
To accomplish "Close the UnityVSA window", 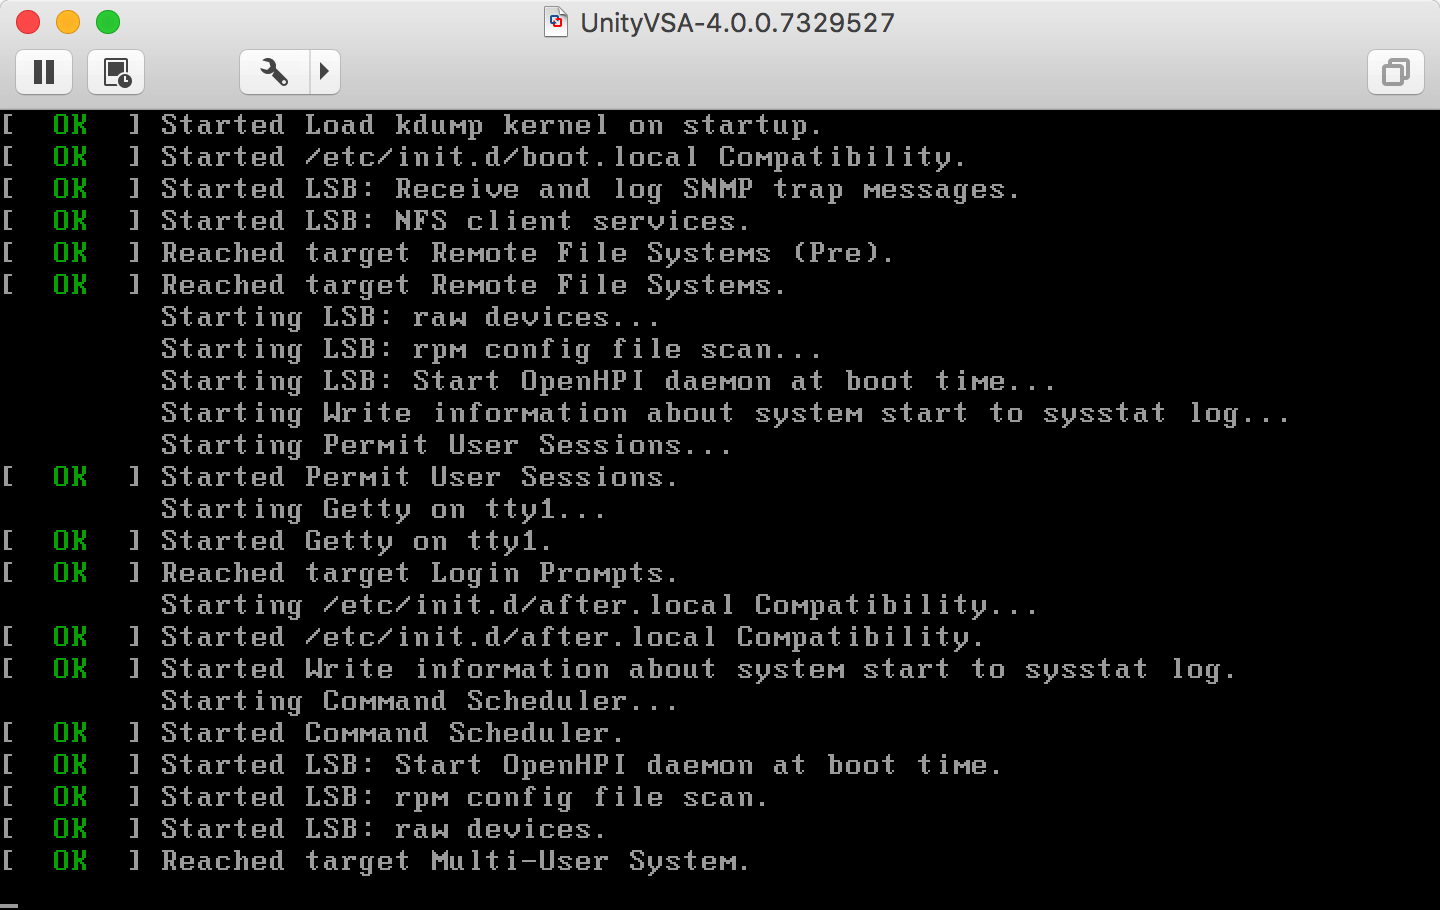I will pos(28,22).
